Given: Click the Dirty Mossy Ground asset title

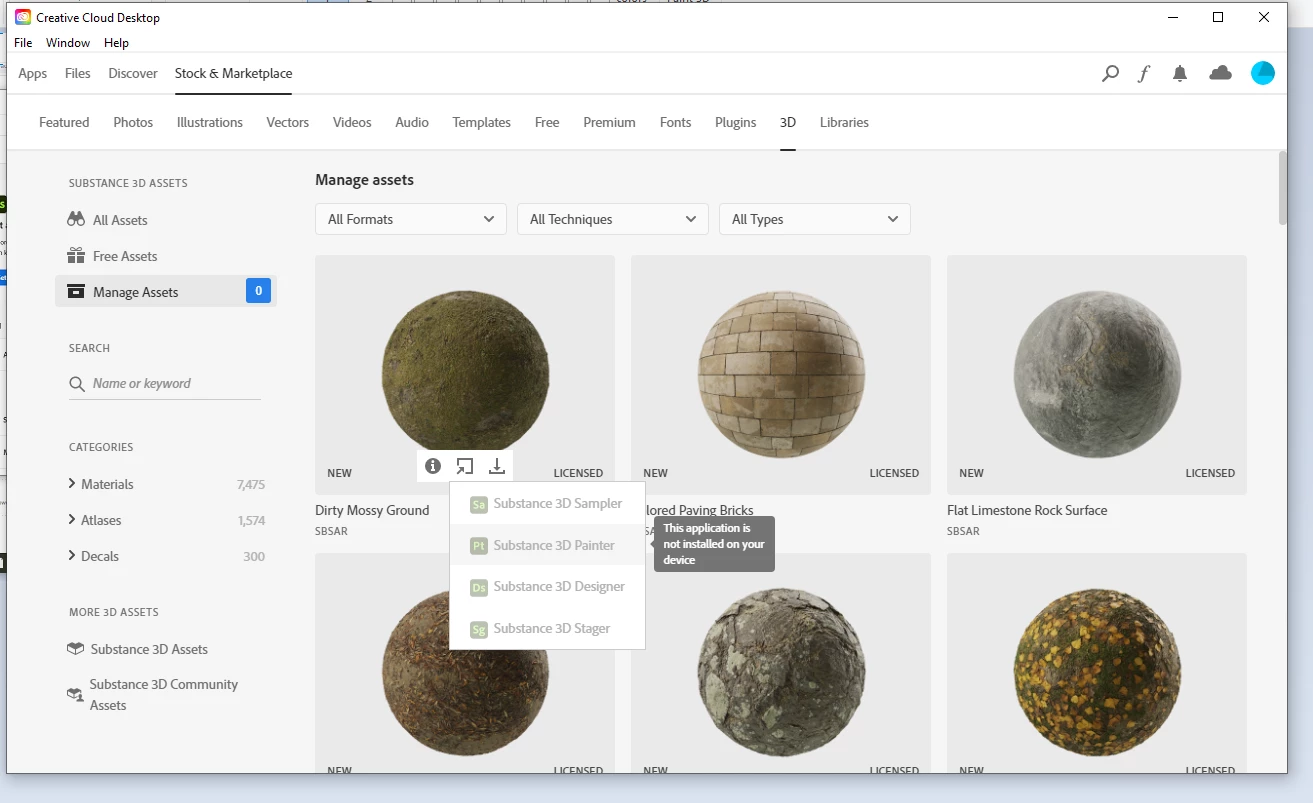Looking at the screenshot, I should tap(372, 510).
